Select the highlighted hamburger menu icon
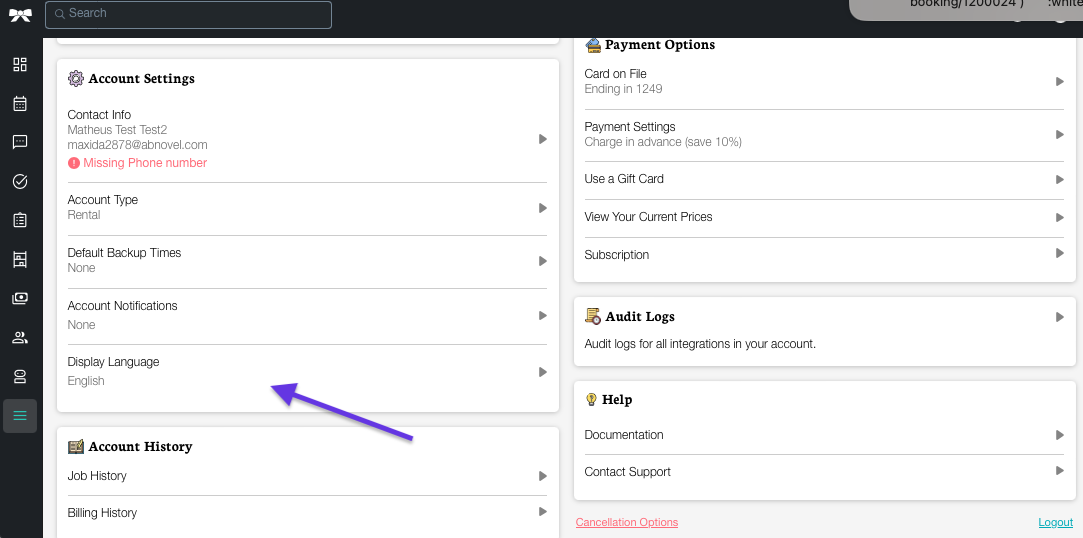Viewport: 1083px width, 538px height. coord(20,416)
